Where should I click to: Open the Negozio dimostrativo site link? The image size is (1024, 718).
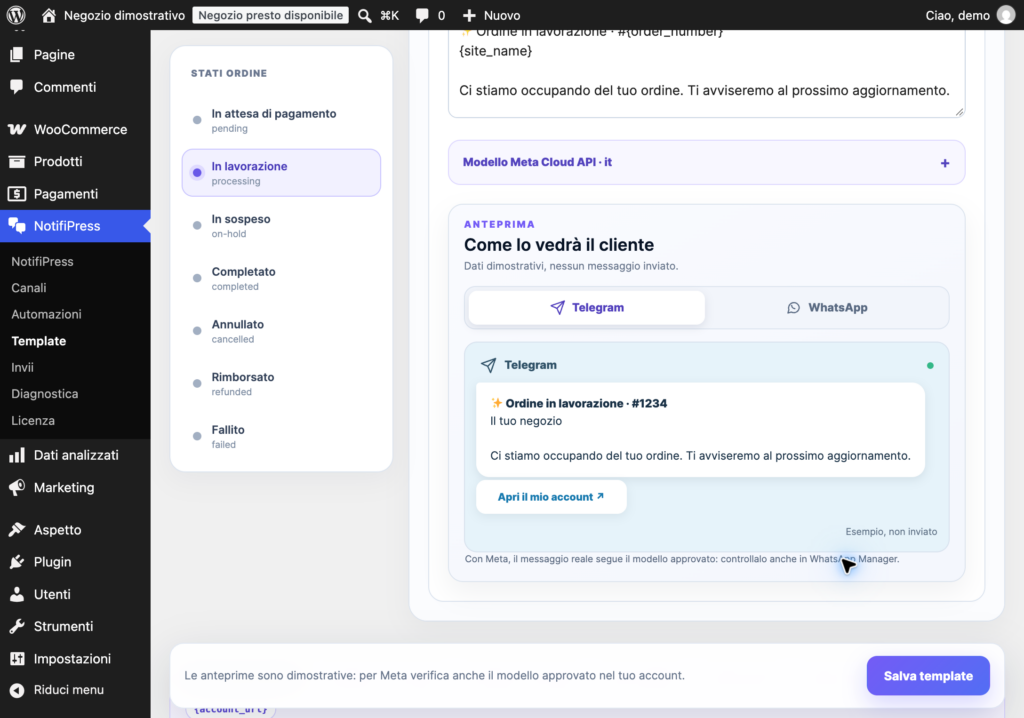(x=113, y=15)
